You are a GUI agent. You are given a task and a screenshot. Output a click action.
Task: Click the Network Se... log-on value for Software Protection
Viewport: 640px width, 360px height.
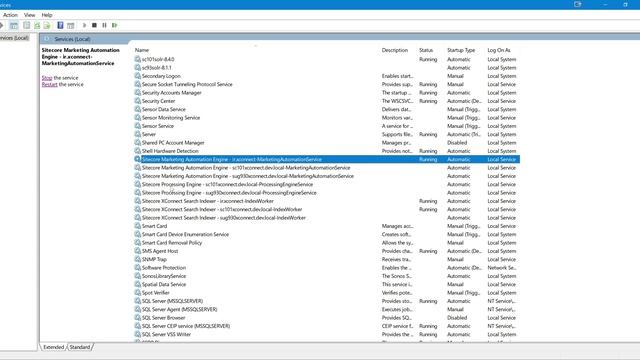502,268
